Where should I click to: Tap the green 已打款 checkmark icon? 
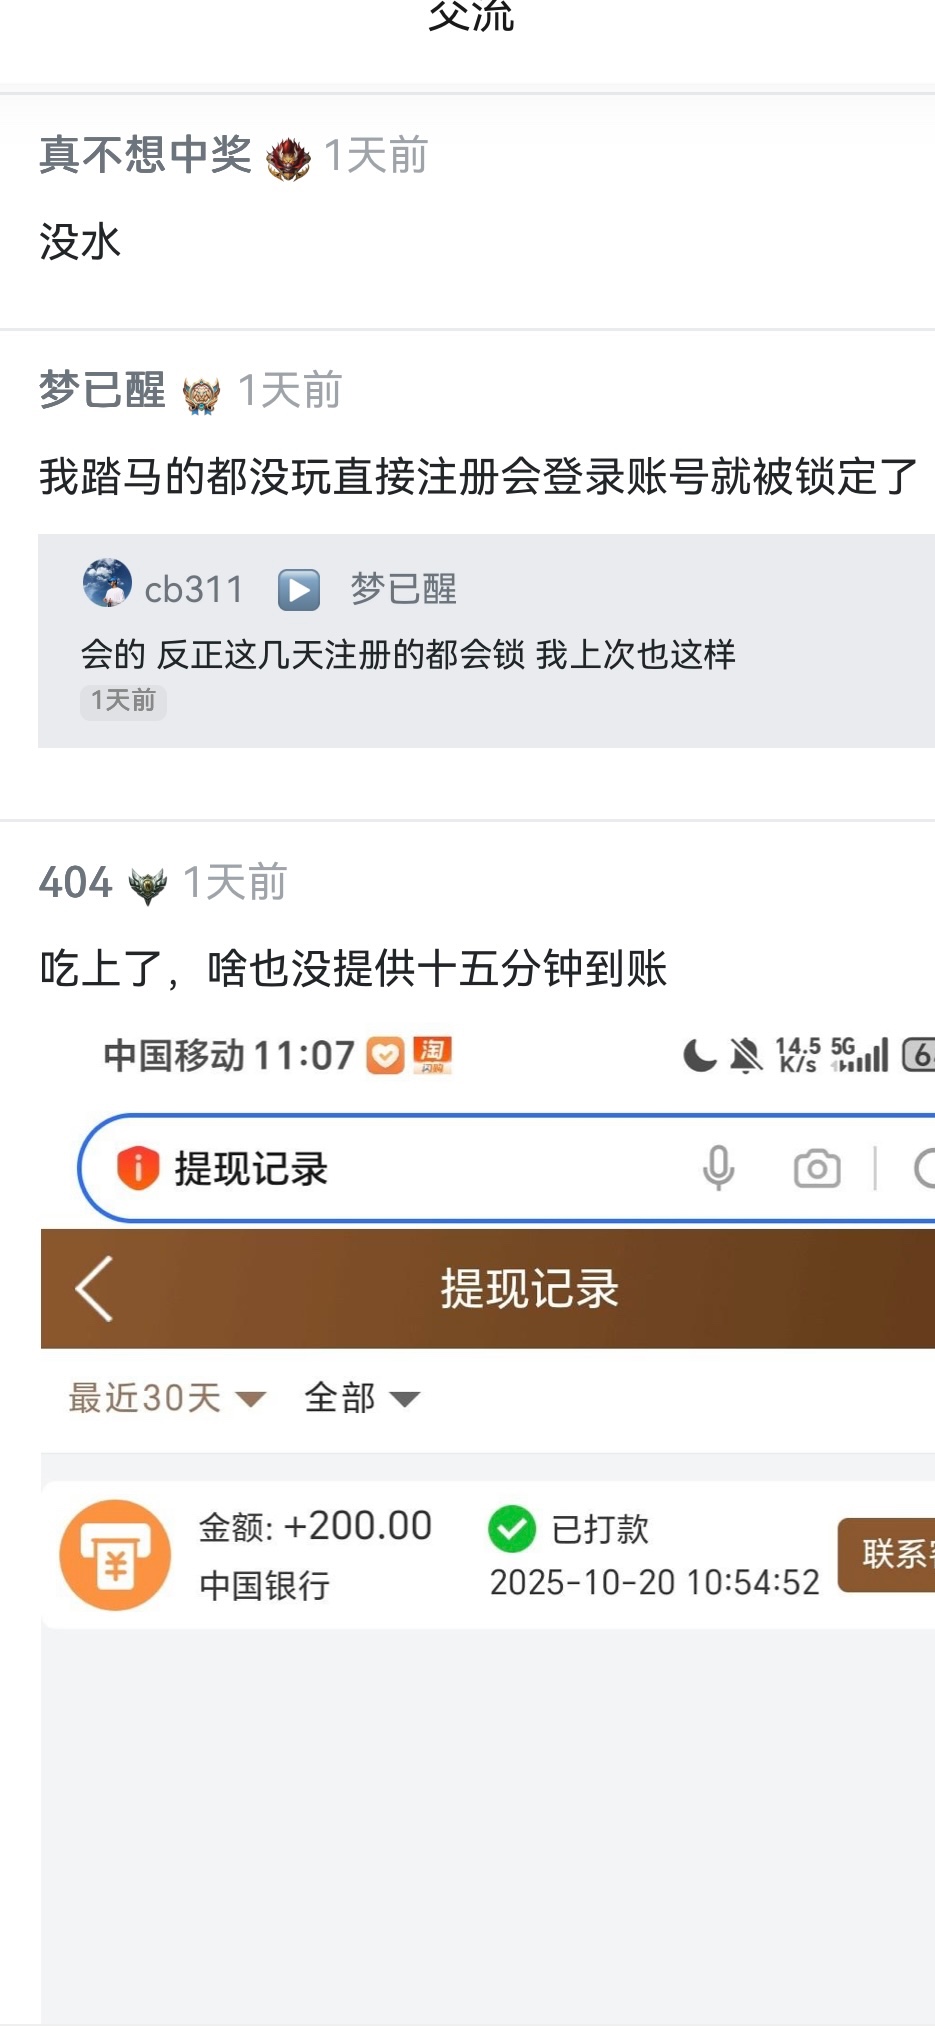point(512,1528)
